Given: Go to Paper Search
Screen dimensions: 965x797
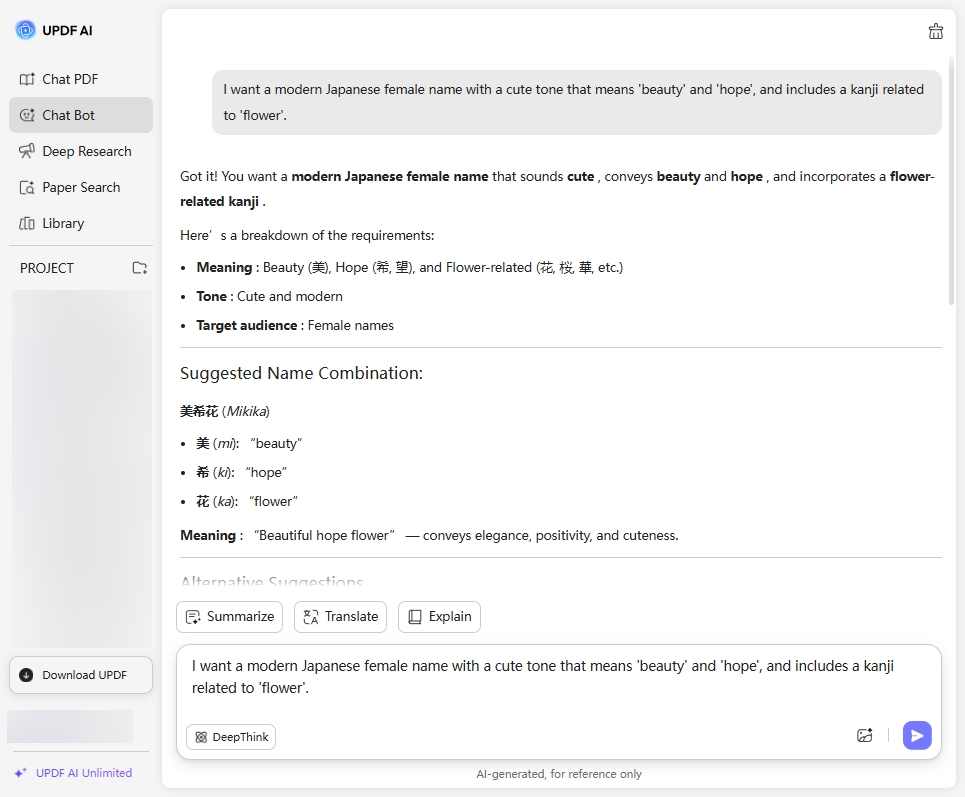Looking at the screenshot, I should 80,187.
